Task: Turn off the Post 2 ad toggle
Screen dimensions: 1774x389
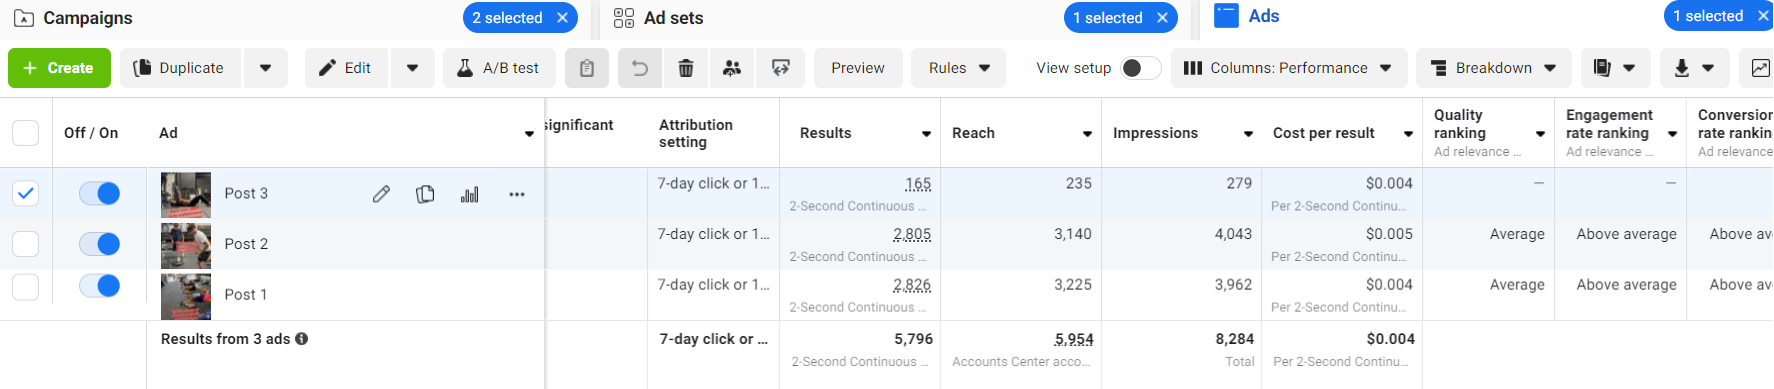Action: pos(100,244)
